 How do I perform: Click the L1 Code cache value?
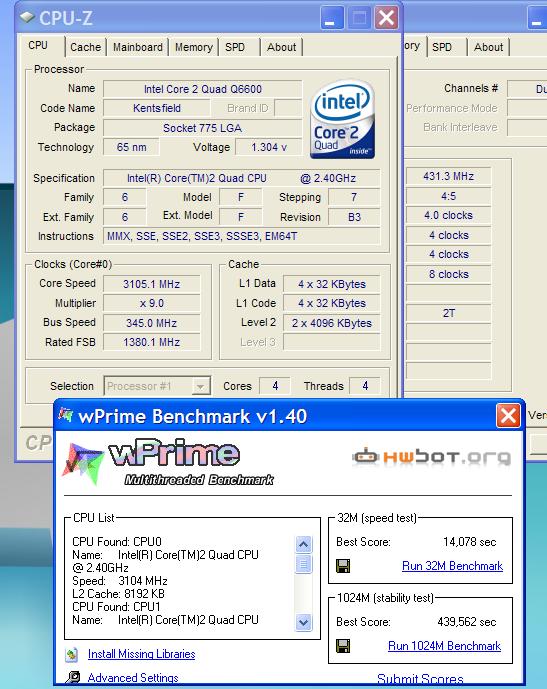[x=332, y=303]
